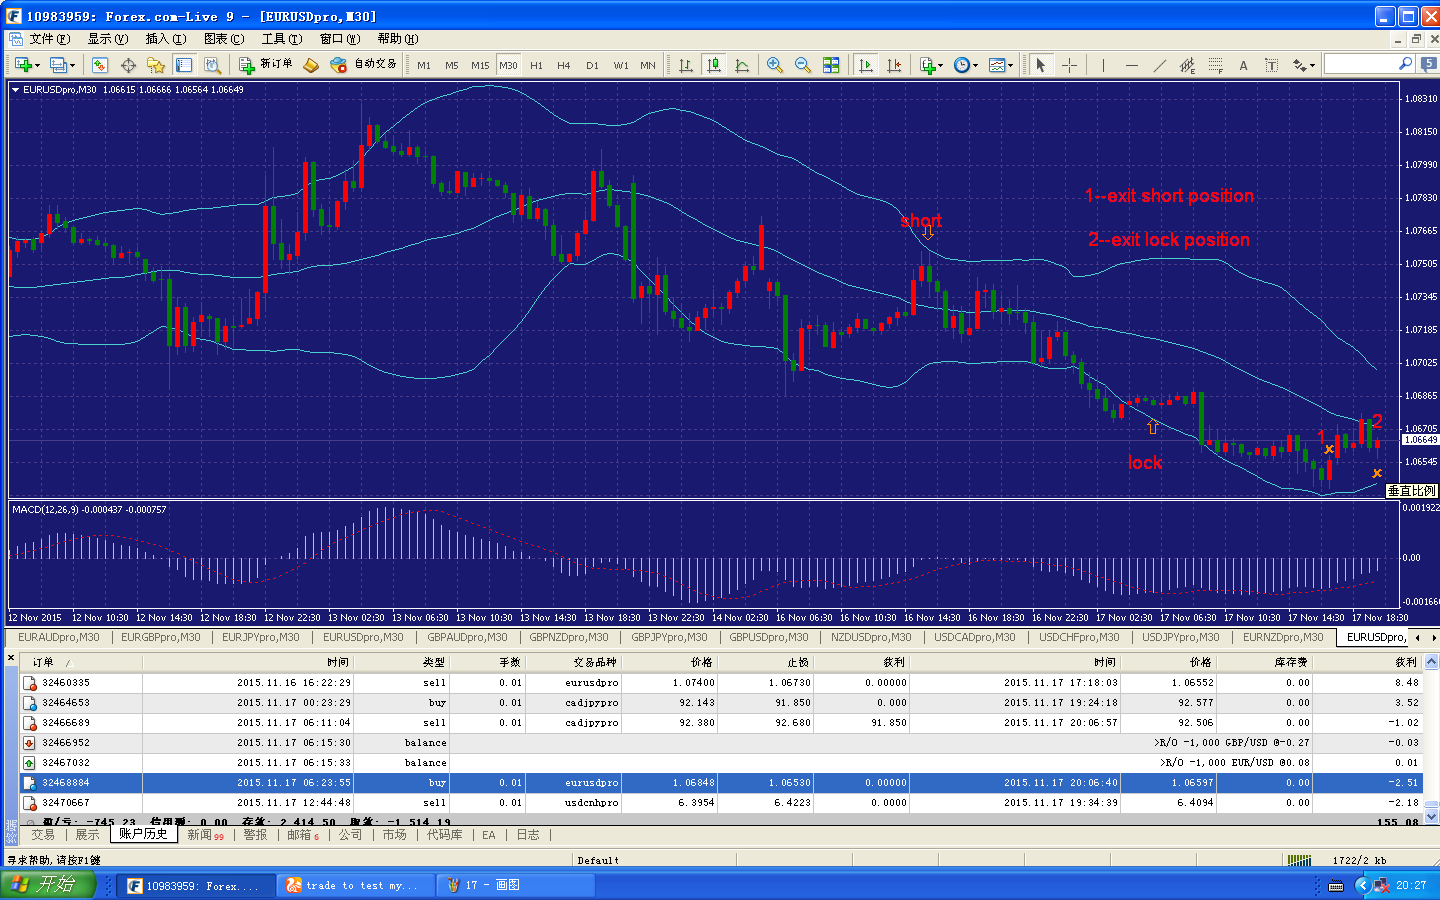Select the horizontal line drawing tool
Image resolution: width=1440 pixels, height=900 pixels.
1131,65
